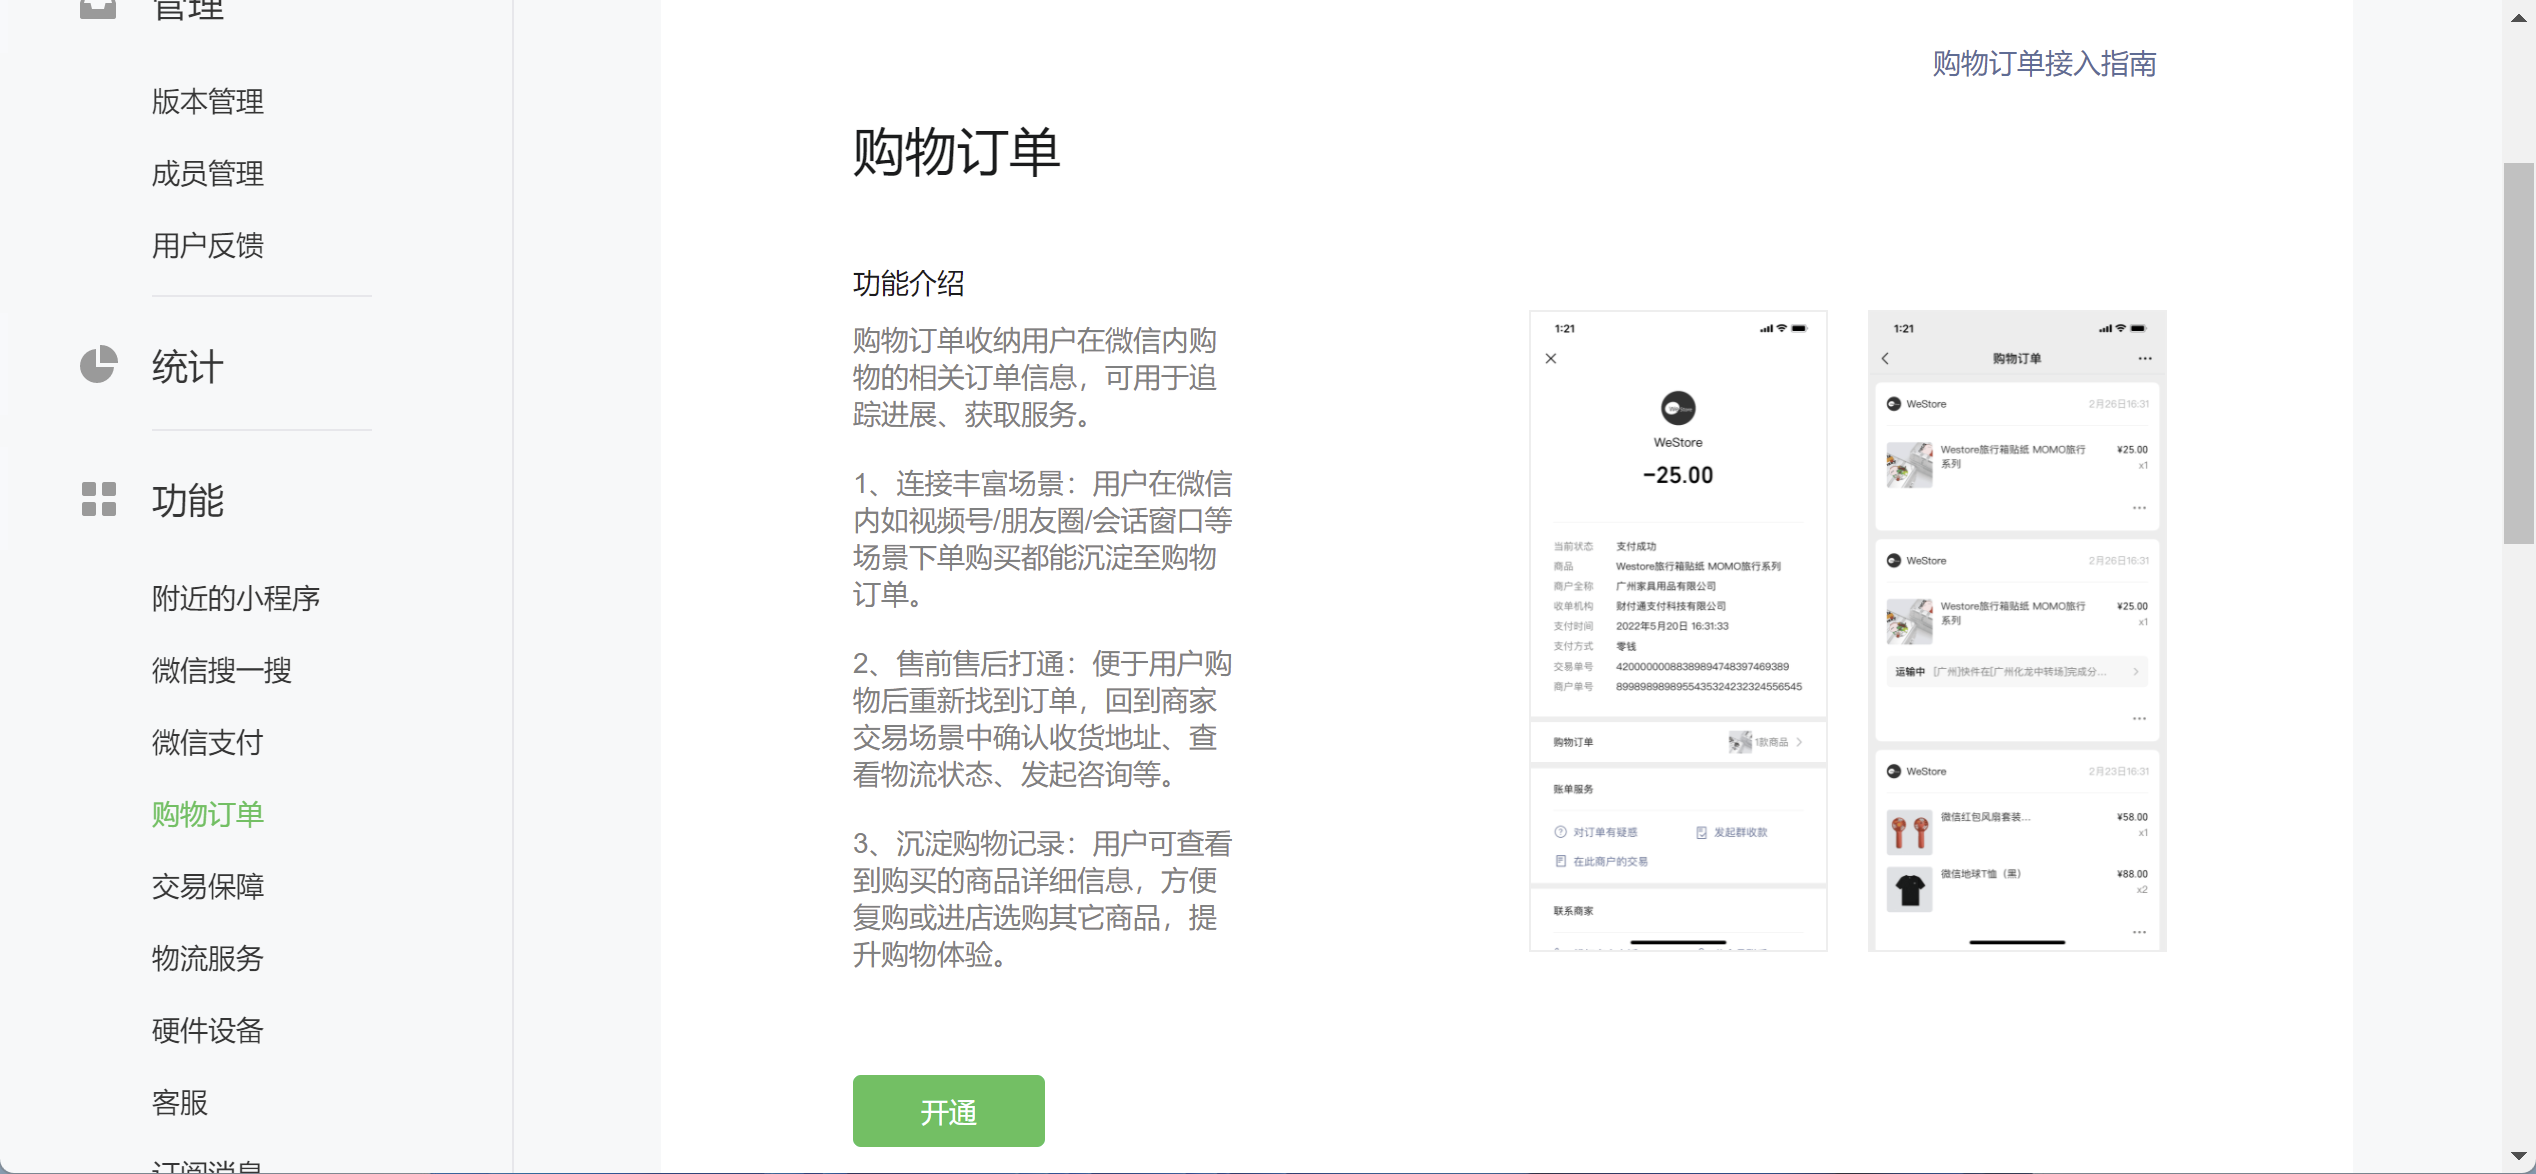Select the highlighted 购物订单 item
The image size is (2536, 1174).
[207, 814]
